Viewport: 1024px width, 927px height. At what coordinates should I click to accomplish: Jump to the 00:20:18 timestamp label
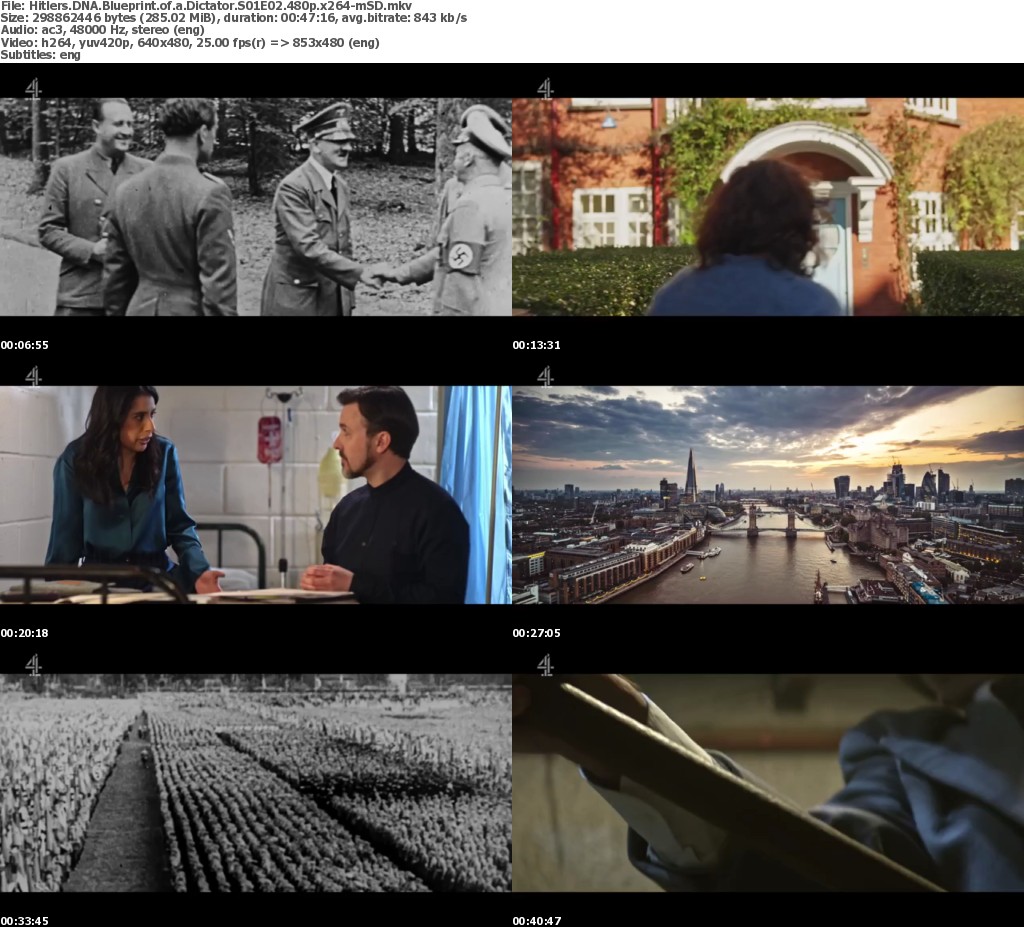pyautogui.click(x=25, y=633)
